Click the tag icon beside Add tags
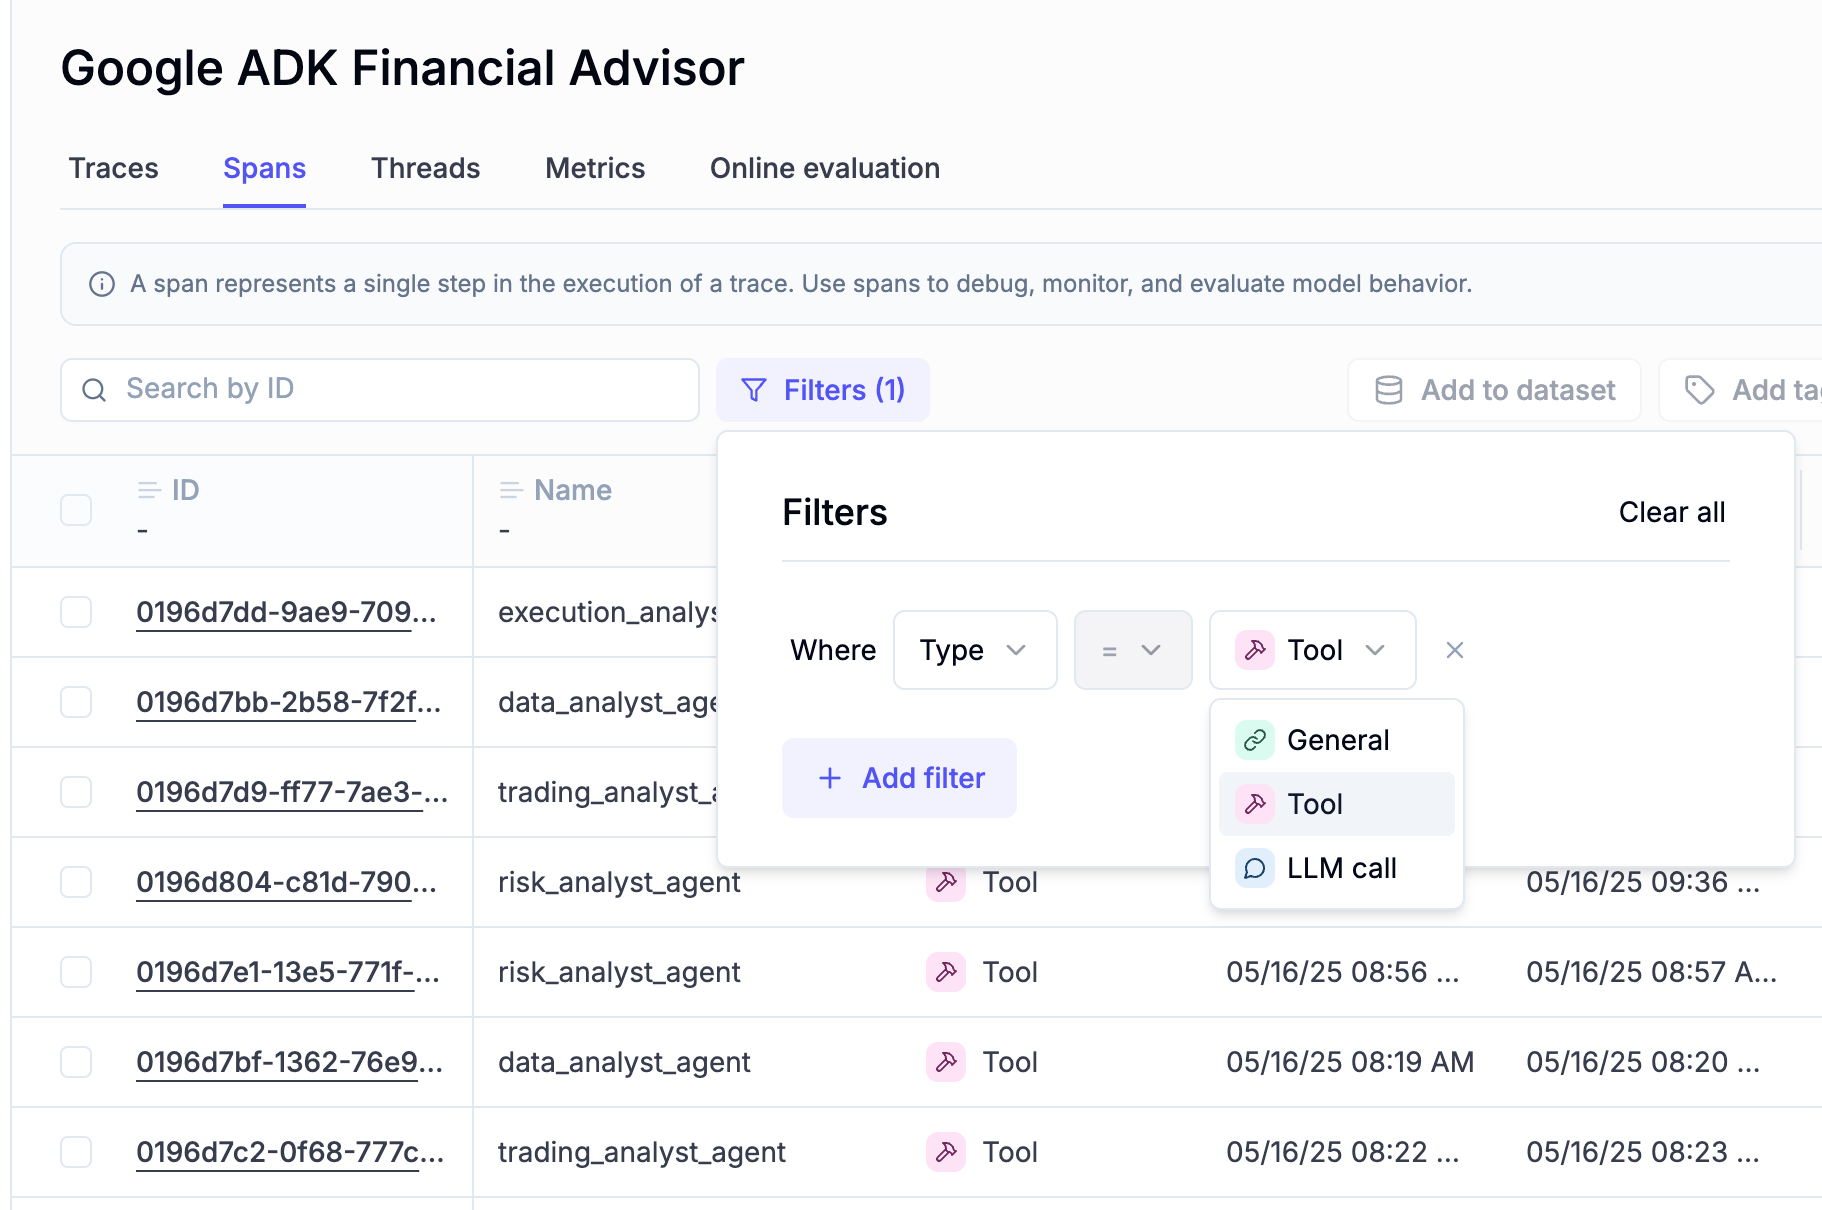Viewport: 1822px width, 1210px height. [x=1699, y=390]
